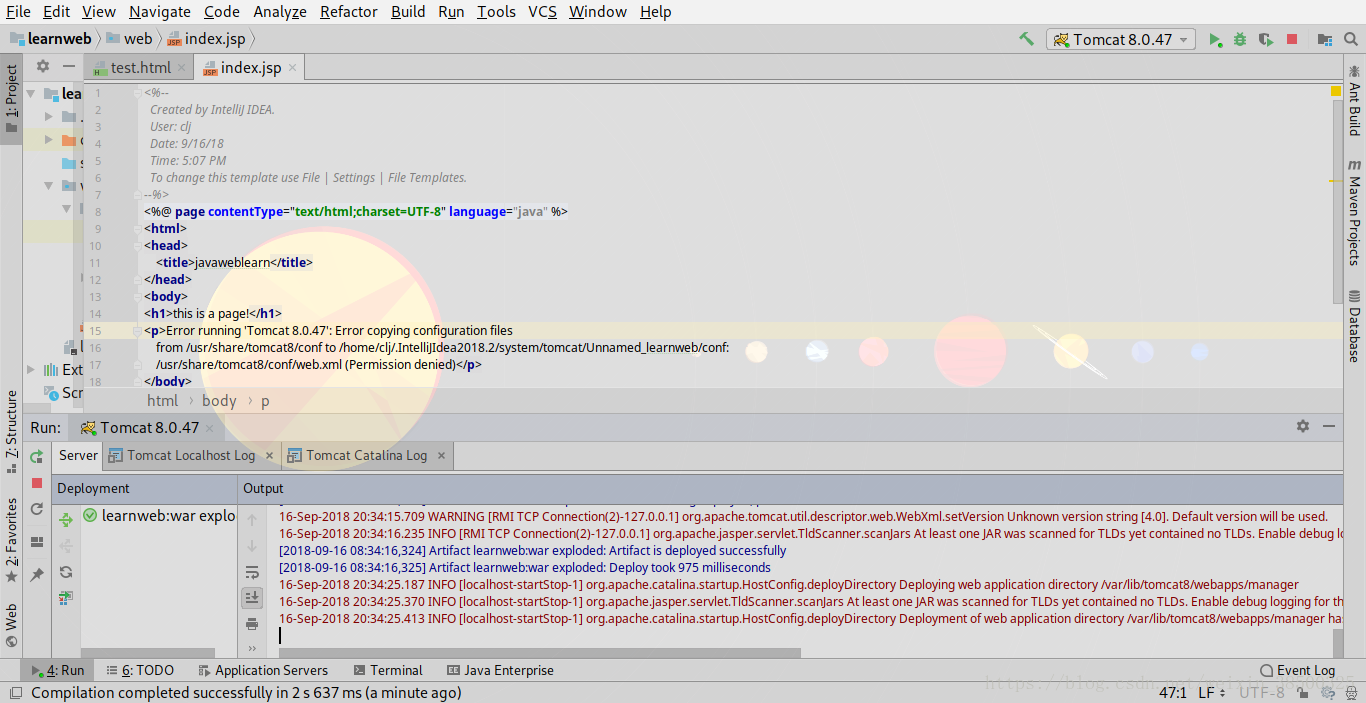Open Run panel settings gear
The image size is (1366, 703).
point(1303,426)
